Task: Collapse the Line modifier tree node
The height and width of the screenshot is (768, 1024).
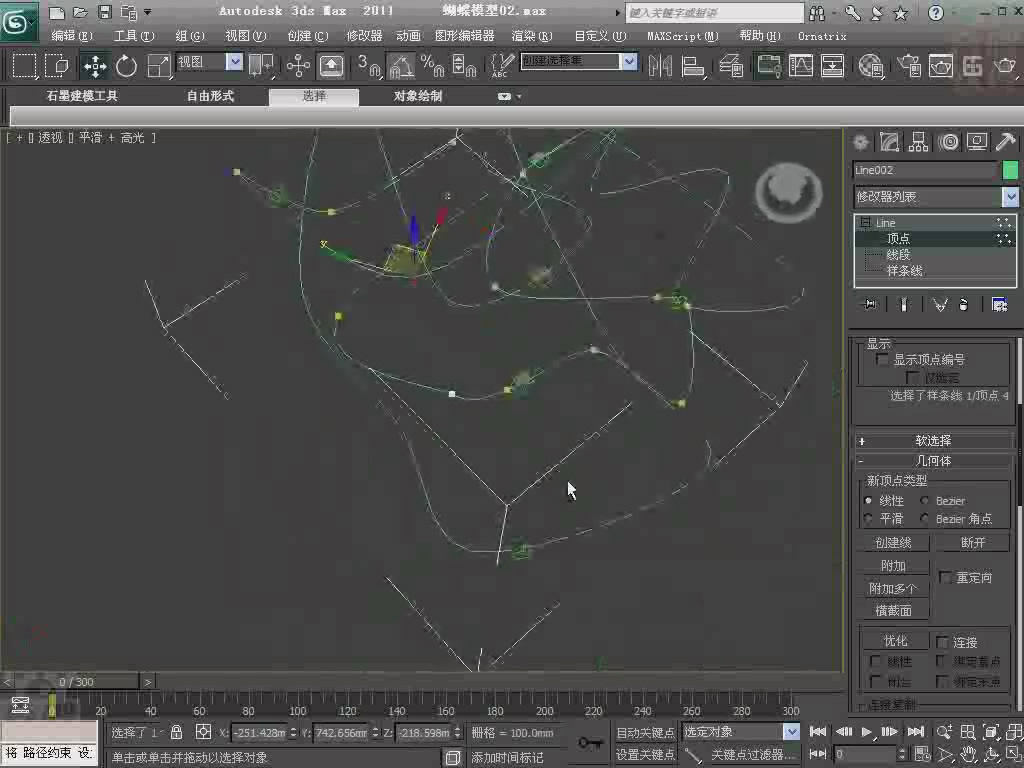Action: coord(865,223)
